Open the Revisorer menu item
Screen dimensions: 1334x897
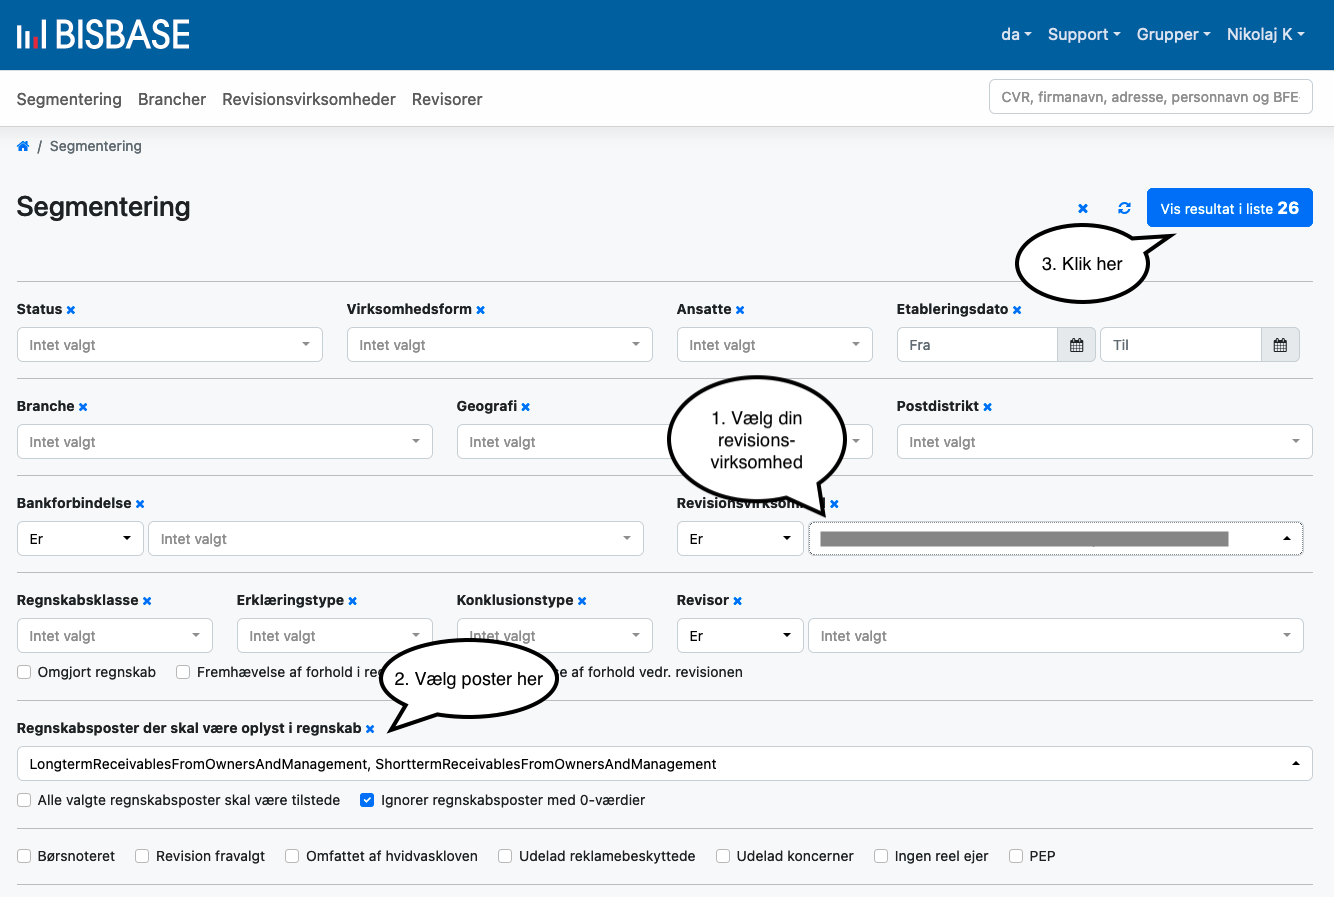(x=447, y=99)
